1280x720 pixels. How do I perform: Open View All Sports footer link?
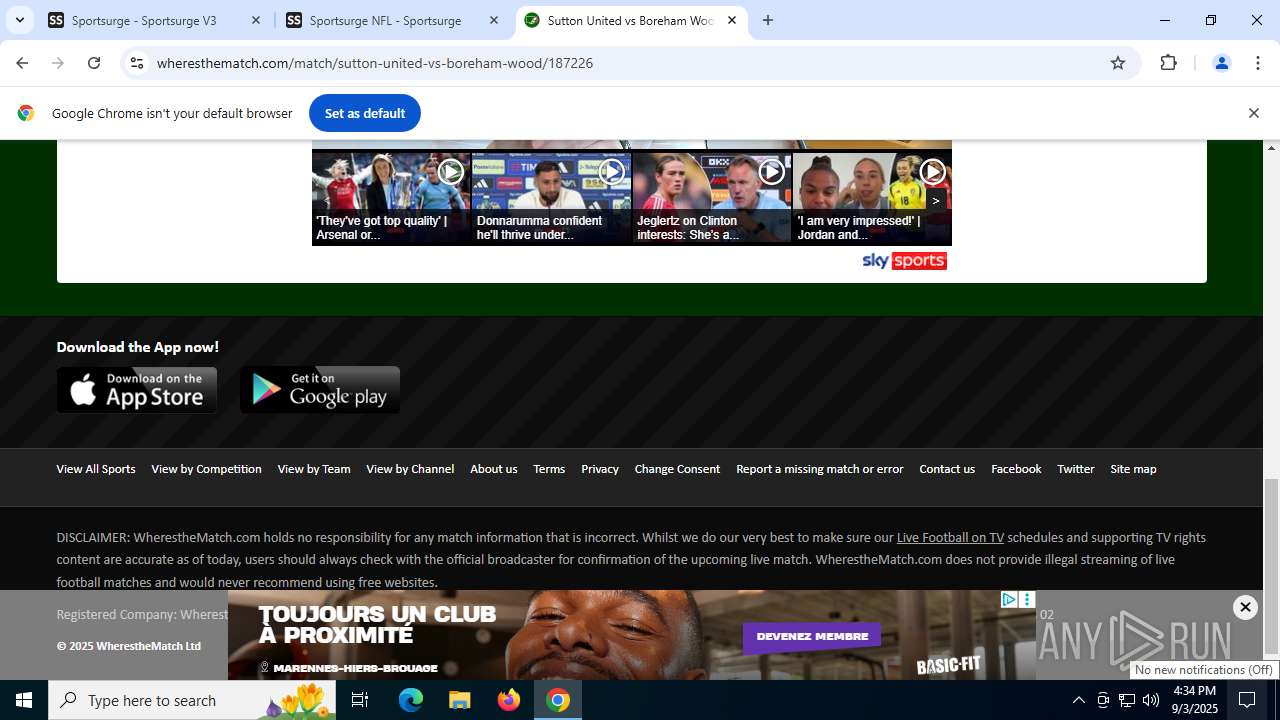(96, 469)
